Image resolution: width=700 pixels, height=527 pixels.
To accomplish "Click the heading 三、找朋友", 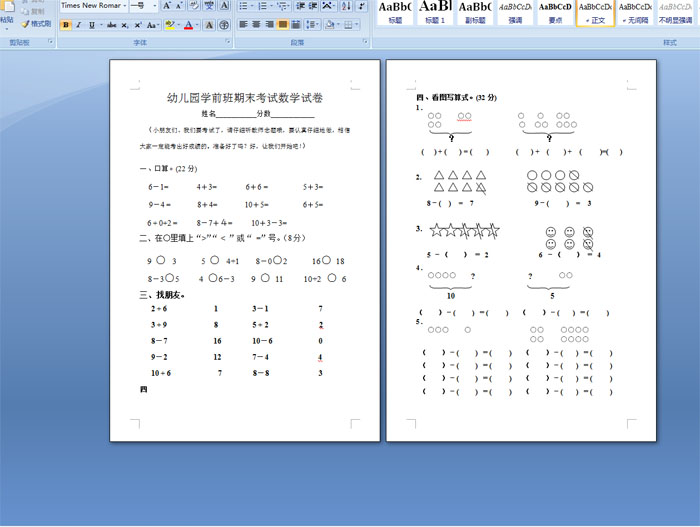I will (162, 295).
